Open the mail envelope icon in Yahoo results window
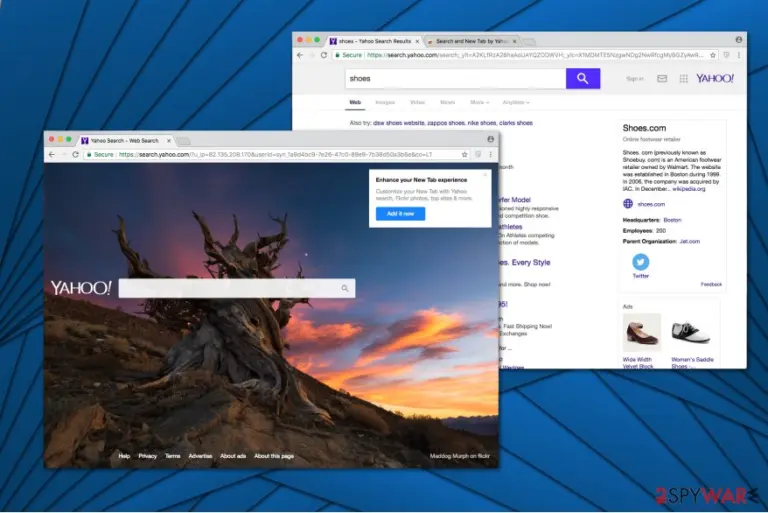Image resolution: width=768 pixels, height=513 pixels. click(662, 78)
